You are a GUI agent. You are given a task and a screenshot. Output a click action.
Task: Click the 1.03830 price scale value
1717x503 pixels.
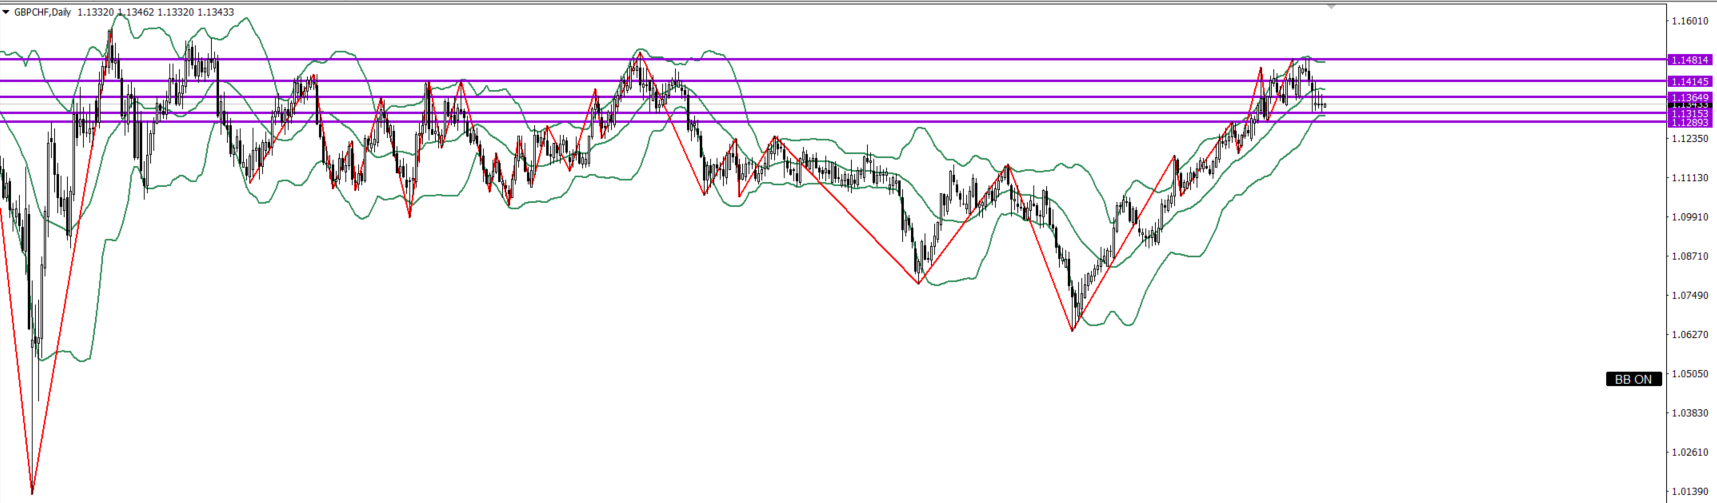pyautogui.click(x=1690, y=413)
